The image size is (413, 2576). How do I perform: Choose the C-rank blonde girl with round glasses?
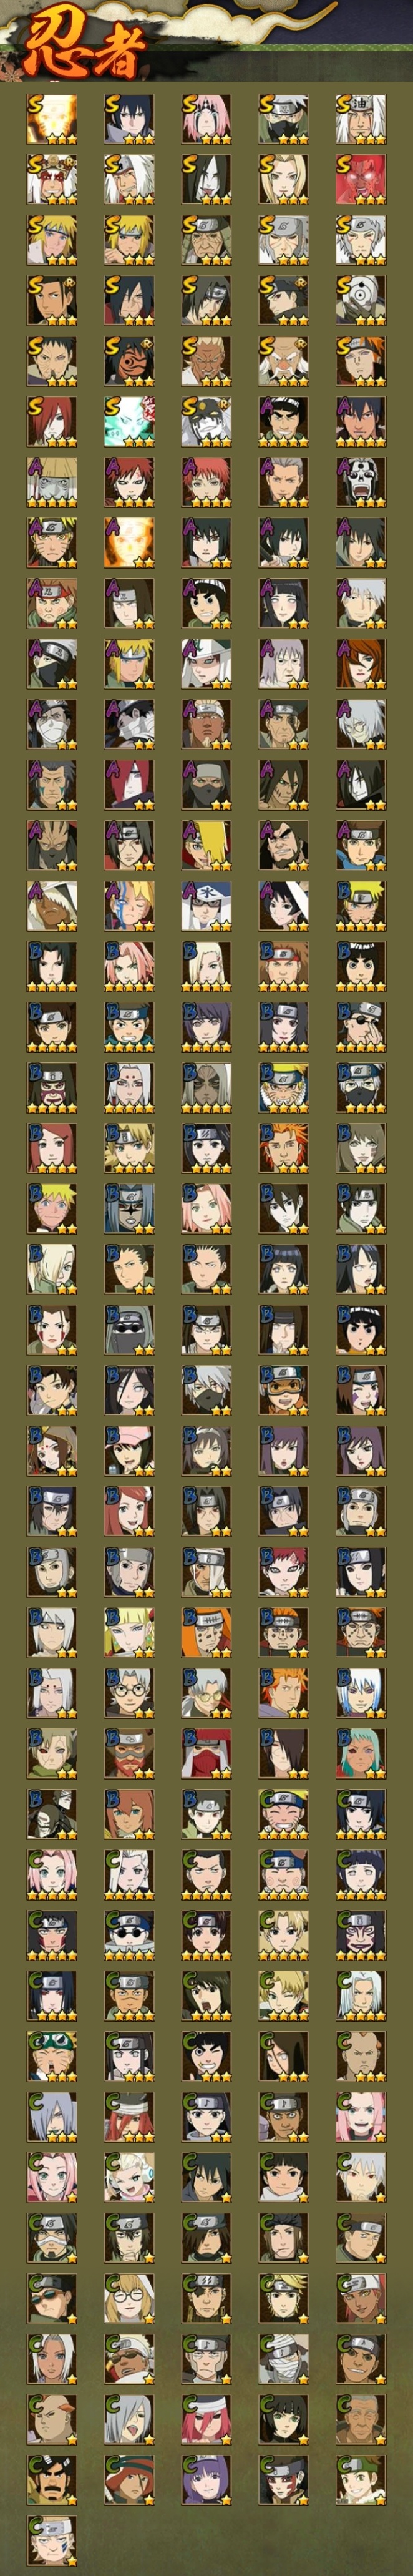[129, 2298]
